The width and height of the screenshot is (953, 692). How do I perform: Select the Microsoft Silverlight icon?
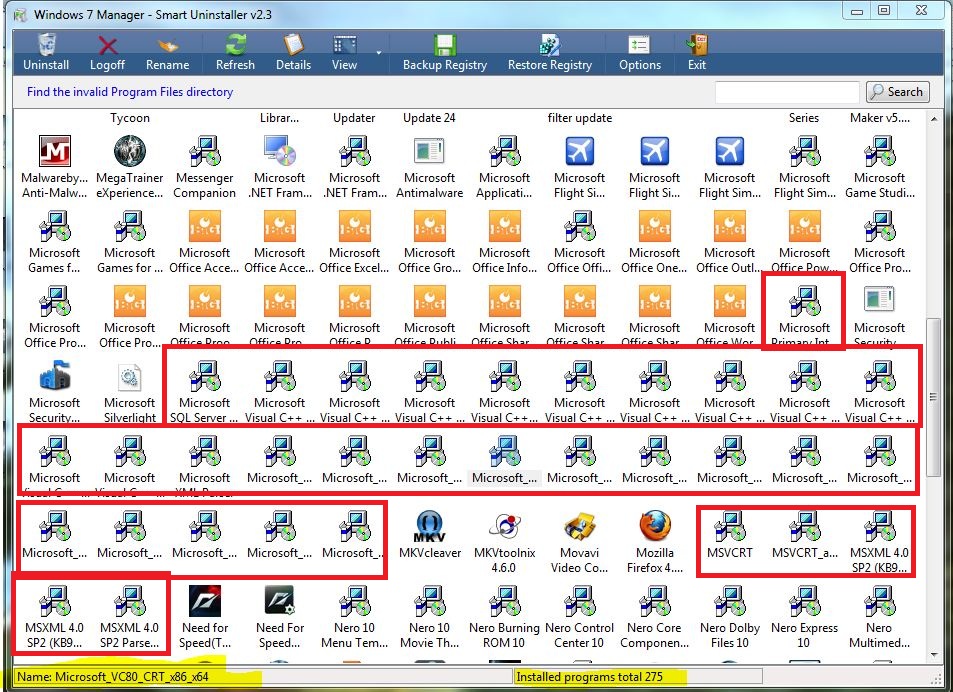click(129, 377)
